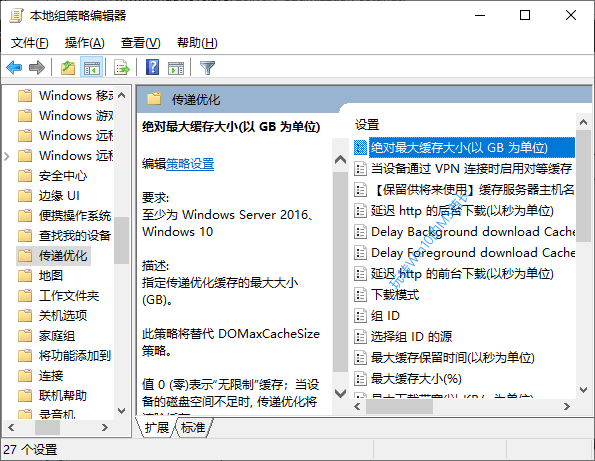Select 查找我的设备 in the tree
Viewport: 595px width, 461px height.
pyautogui.click(x=75, y=236)
